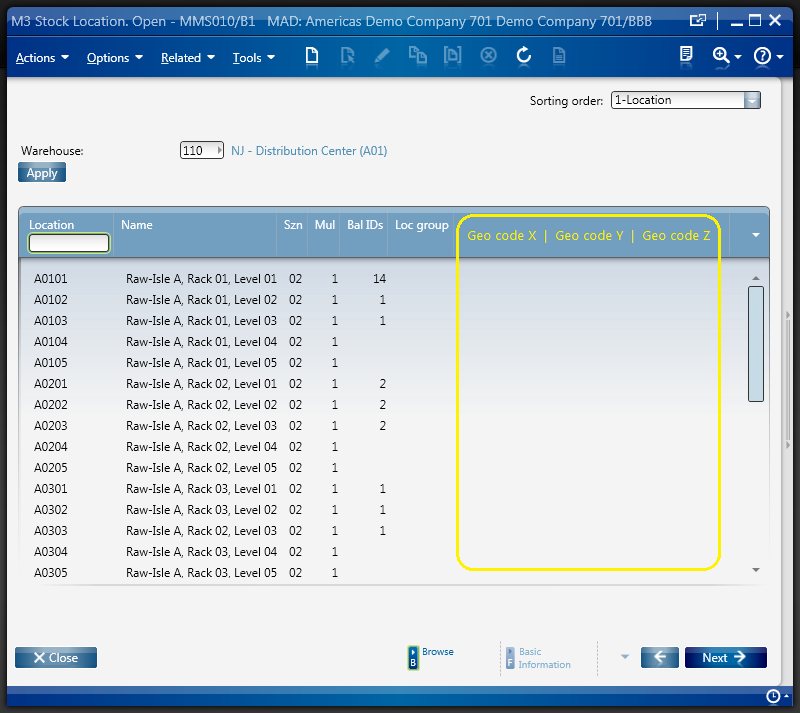
Task: Click the Apply button
Action: [x=42, y=173]
